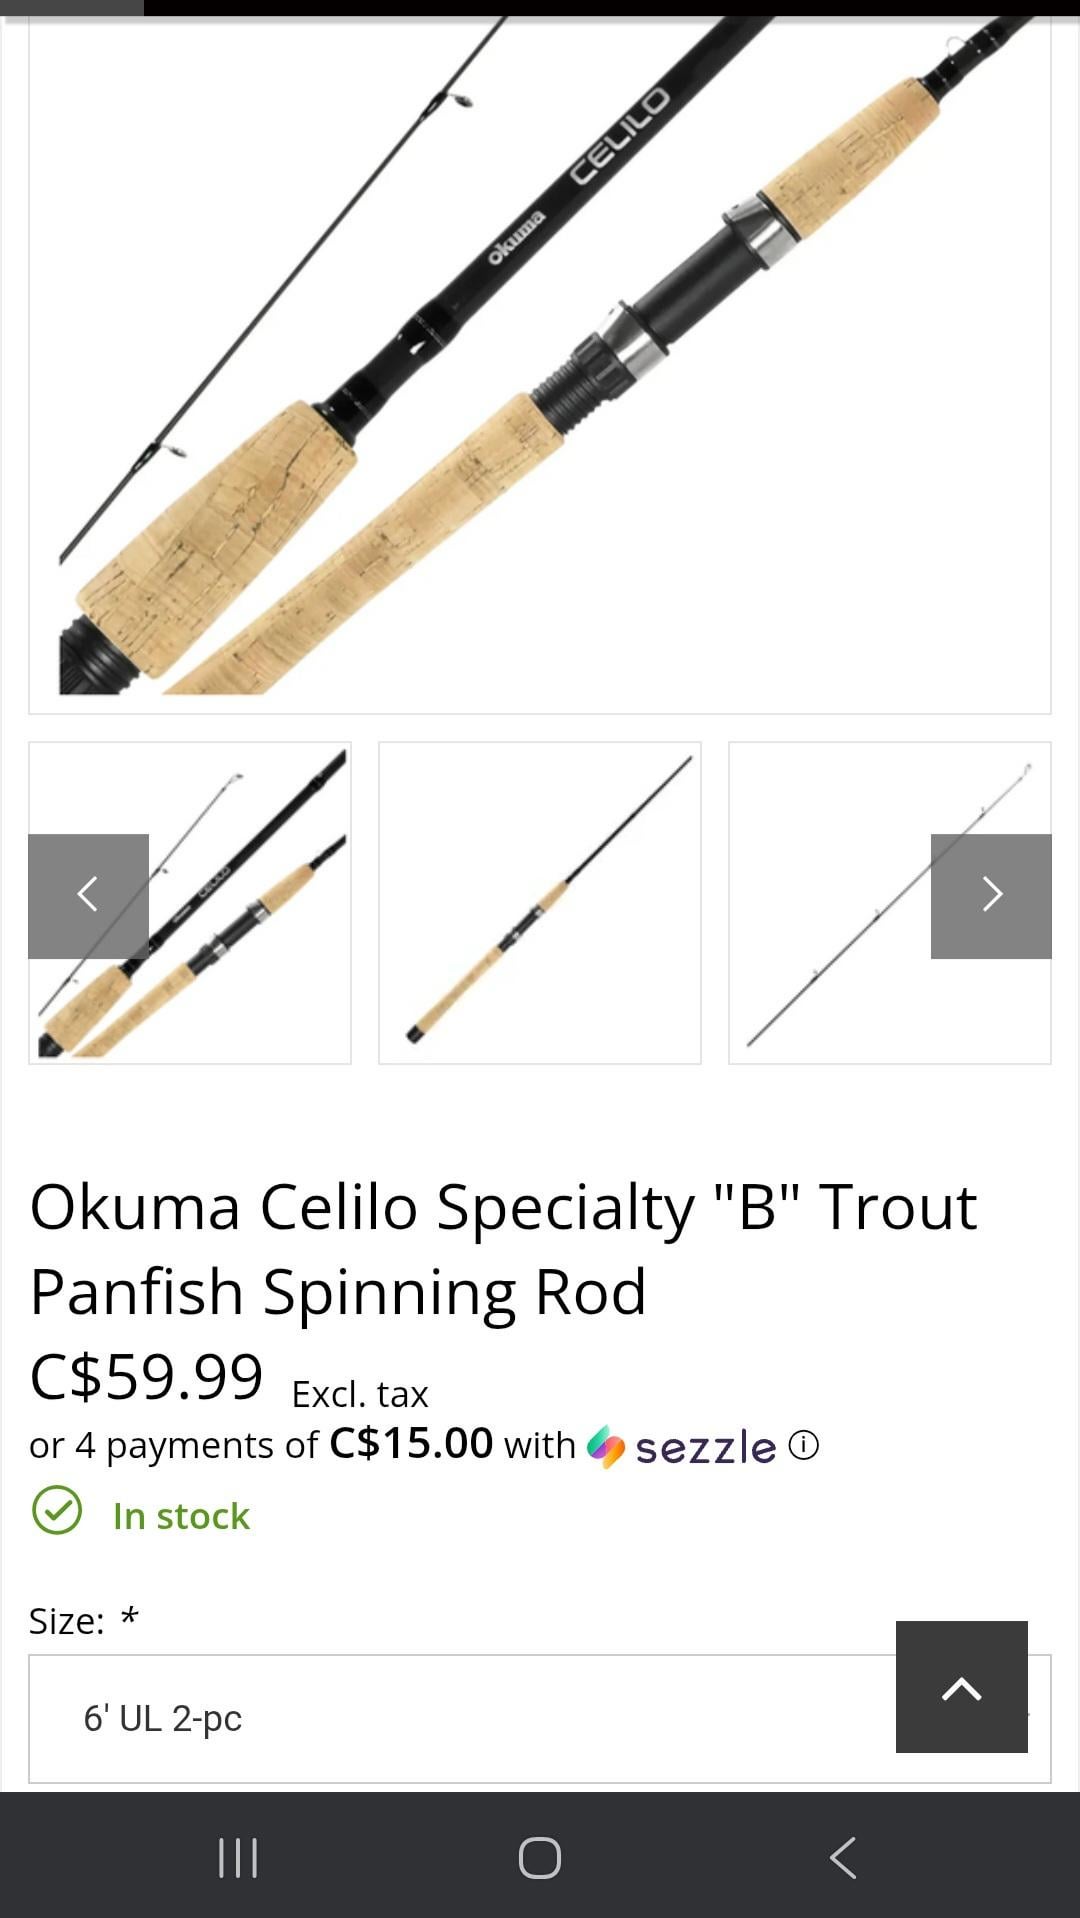The width and height of the screenshot is (1080, 1918).
Task: Show previous product thumbnails with left arrow
Action: (88, 895)
